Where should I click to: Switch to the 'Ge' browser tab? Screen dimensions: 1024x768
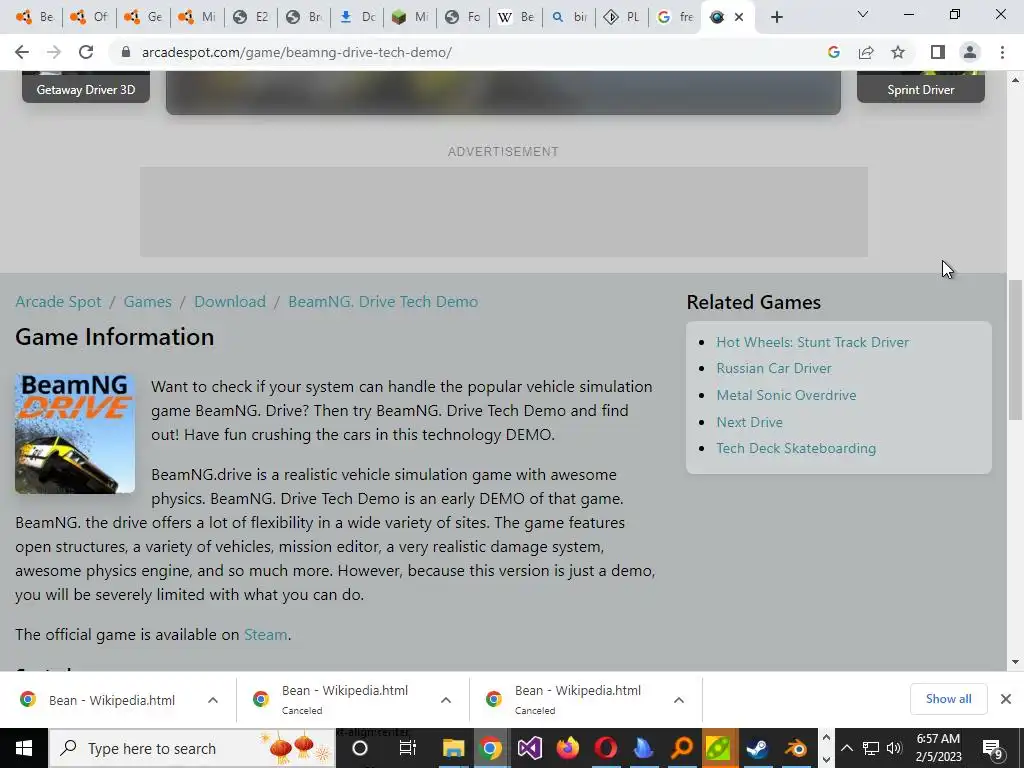pyautogui.click(x=143, y=17)
